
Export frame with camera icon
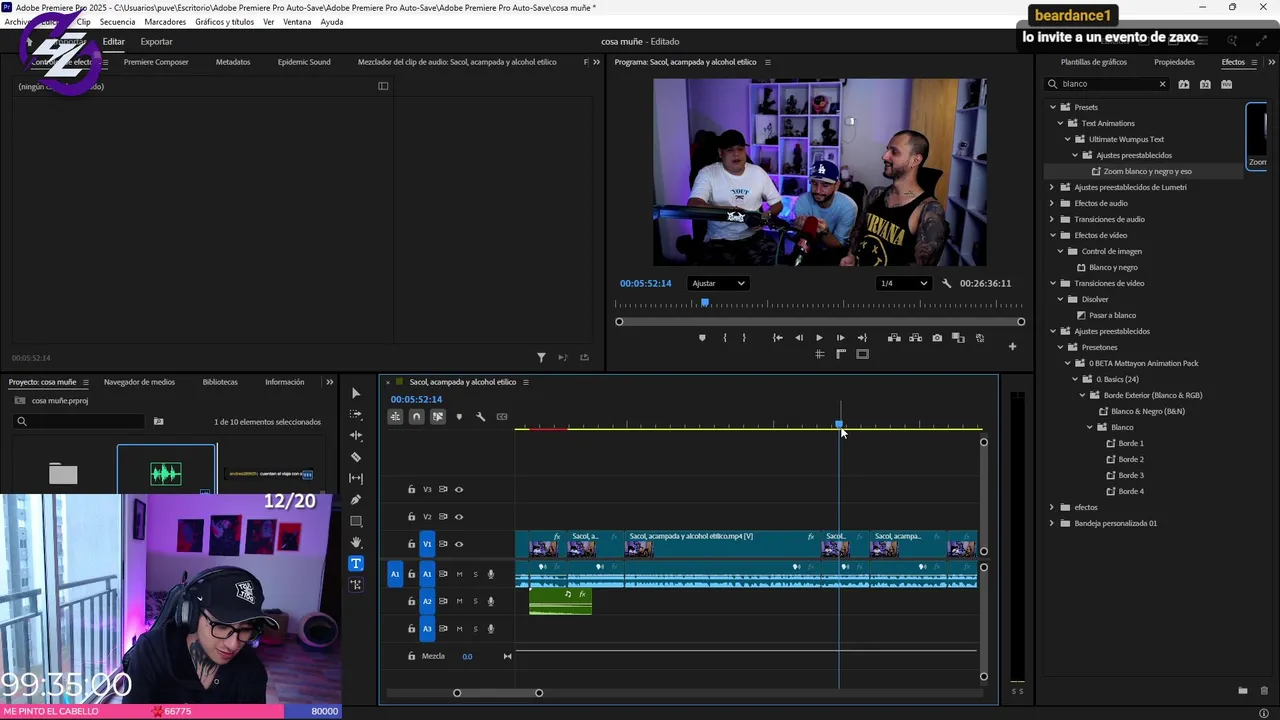point(937,338)
